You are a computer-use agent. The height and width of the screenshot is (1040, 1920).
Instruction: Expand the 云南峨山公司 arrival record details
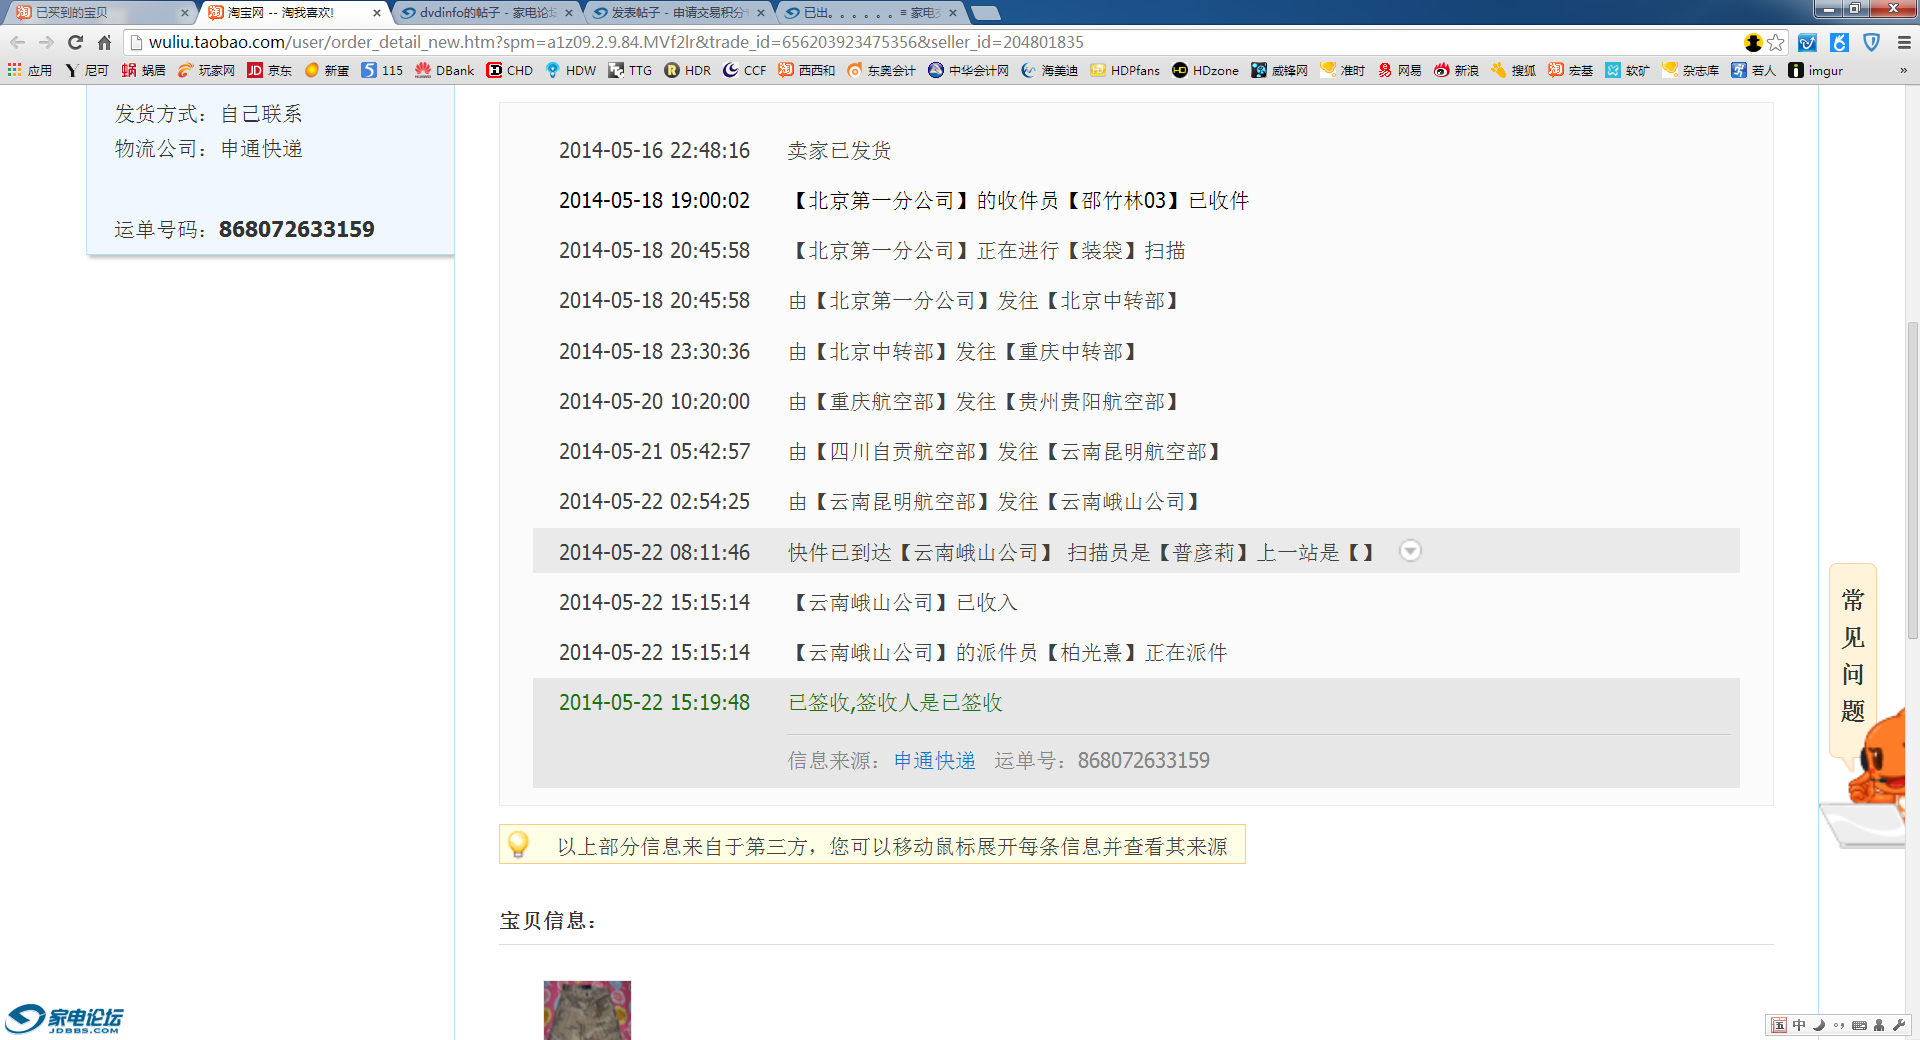coord(1410,551)
